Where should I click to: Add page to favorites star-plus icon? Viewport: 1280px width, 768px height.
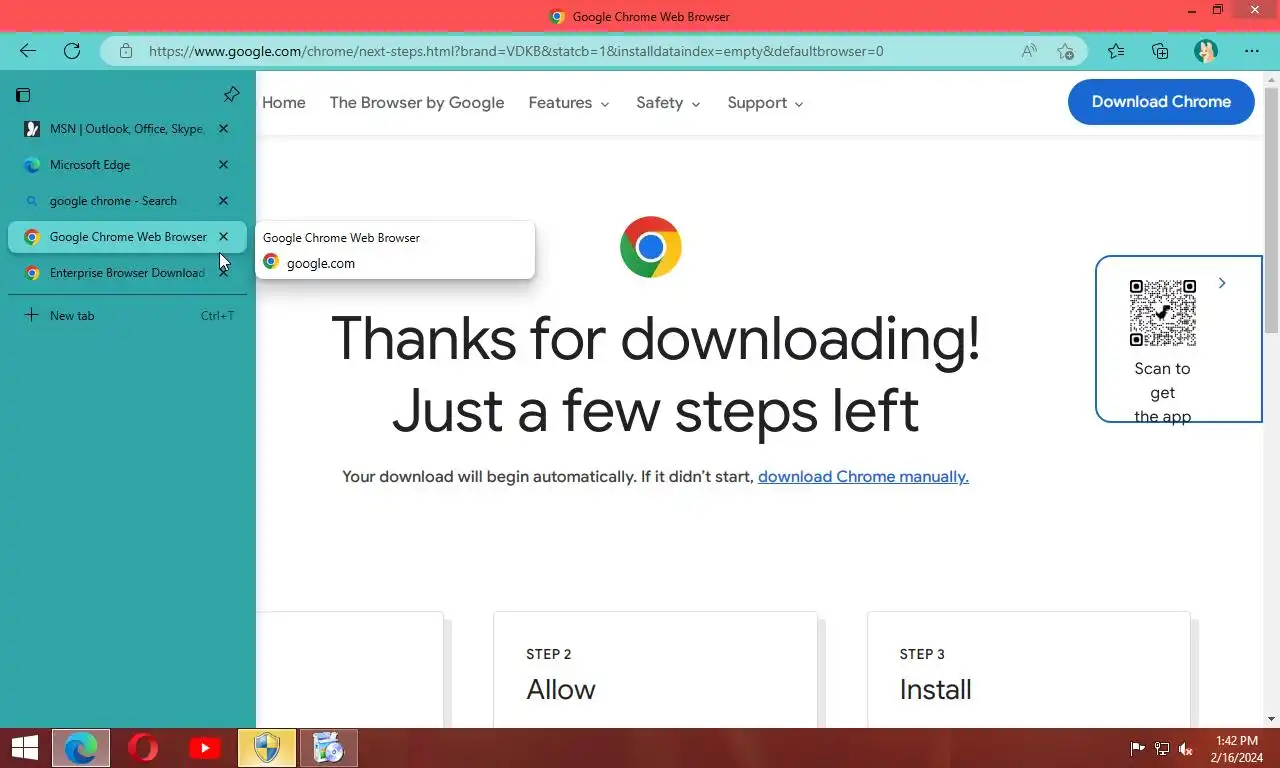pyautogui.click(x=1065, y=51)
